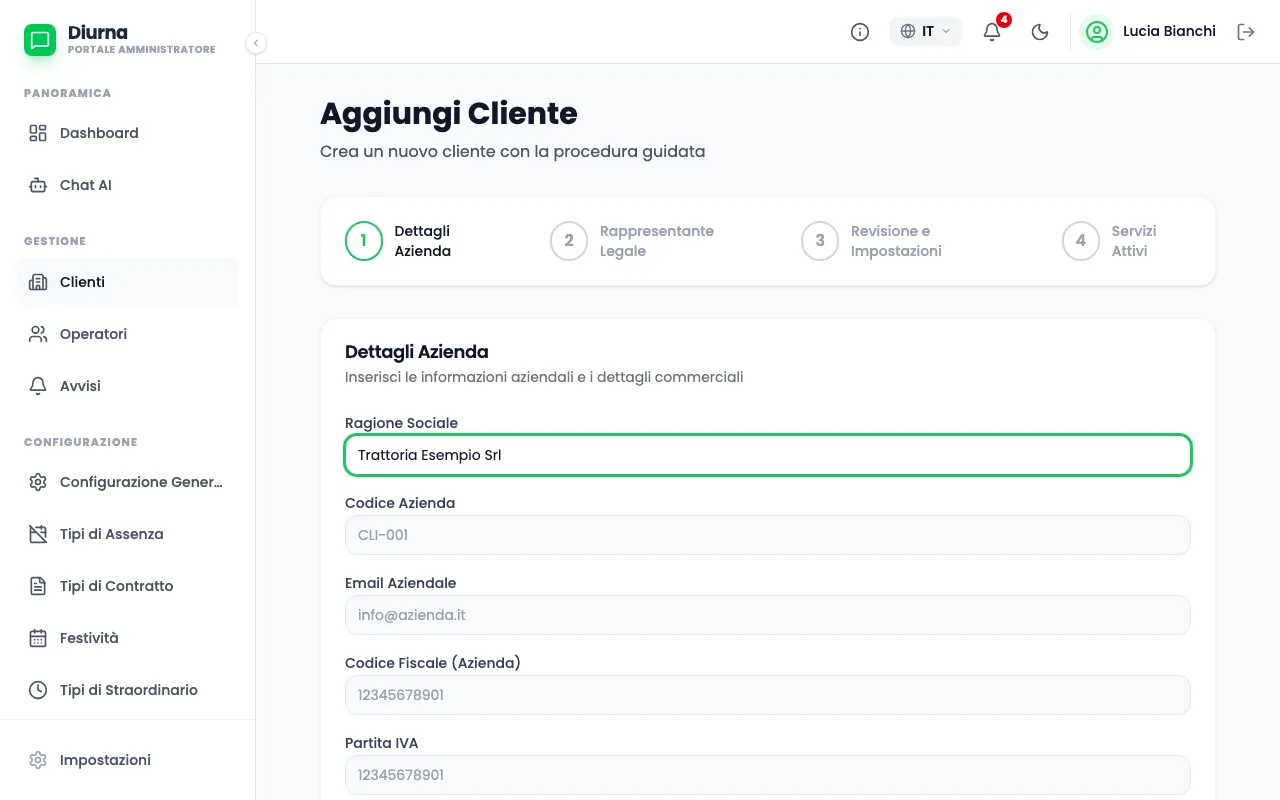
Task: Select step 4 circle Servizi Attivi
Action: 1081,241
